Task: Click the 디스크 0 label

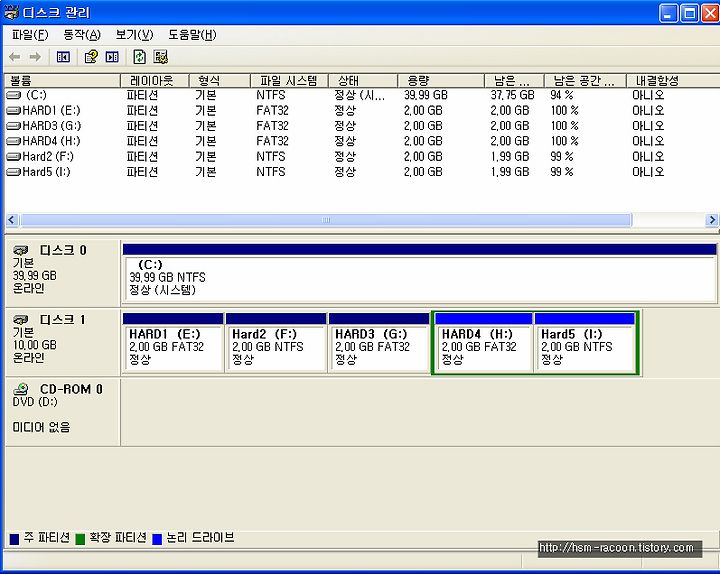Action: (63, 250)
